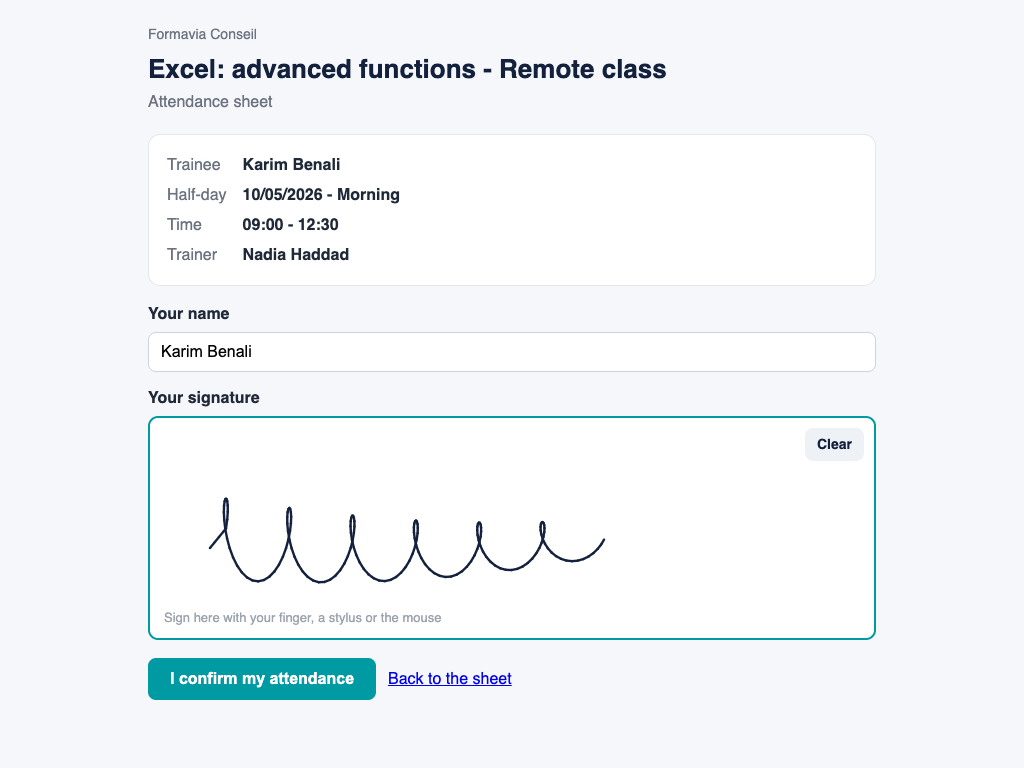Click the "10/05/2026 - Morning" half-day value
The width and height of the screenshot is (1024, 768).
(x=321, y=195)
